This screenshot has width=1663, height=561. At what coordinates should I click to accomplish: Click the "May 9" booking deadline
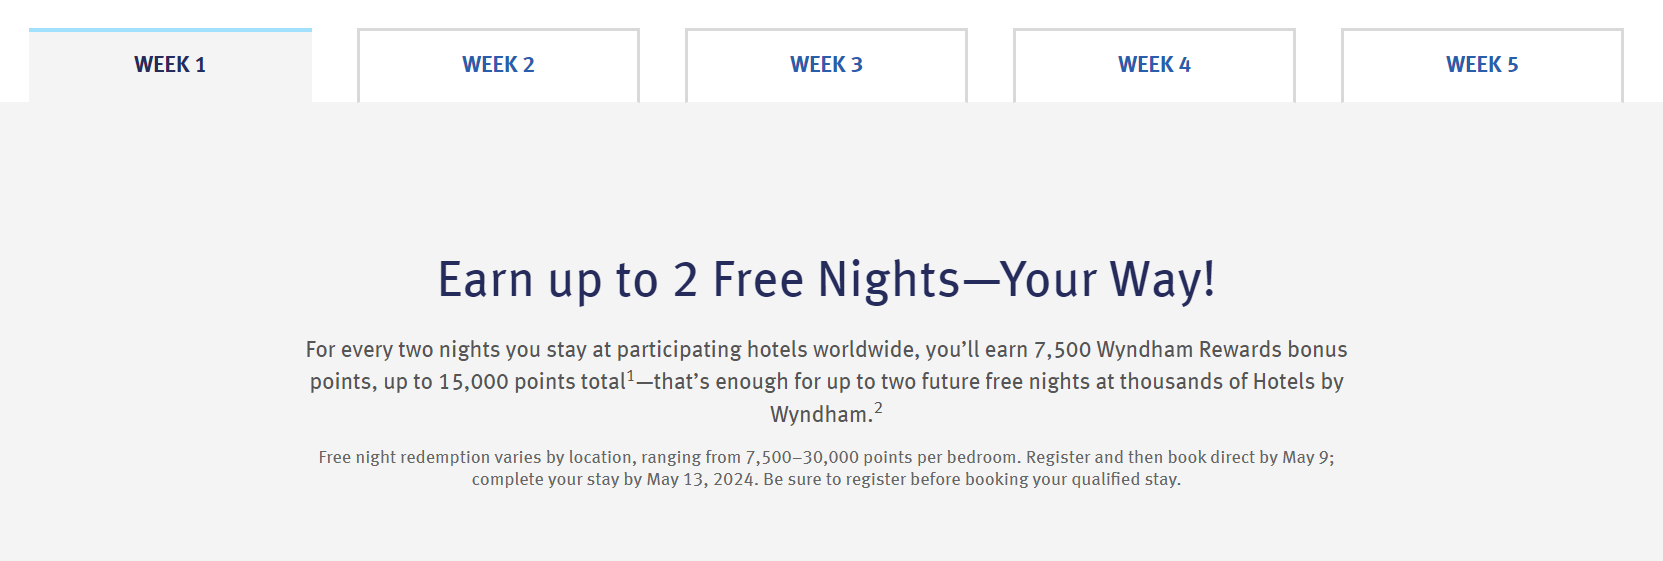pos(1305,457)
